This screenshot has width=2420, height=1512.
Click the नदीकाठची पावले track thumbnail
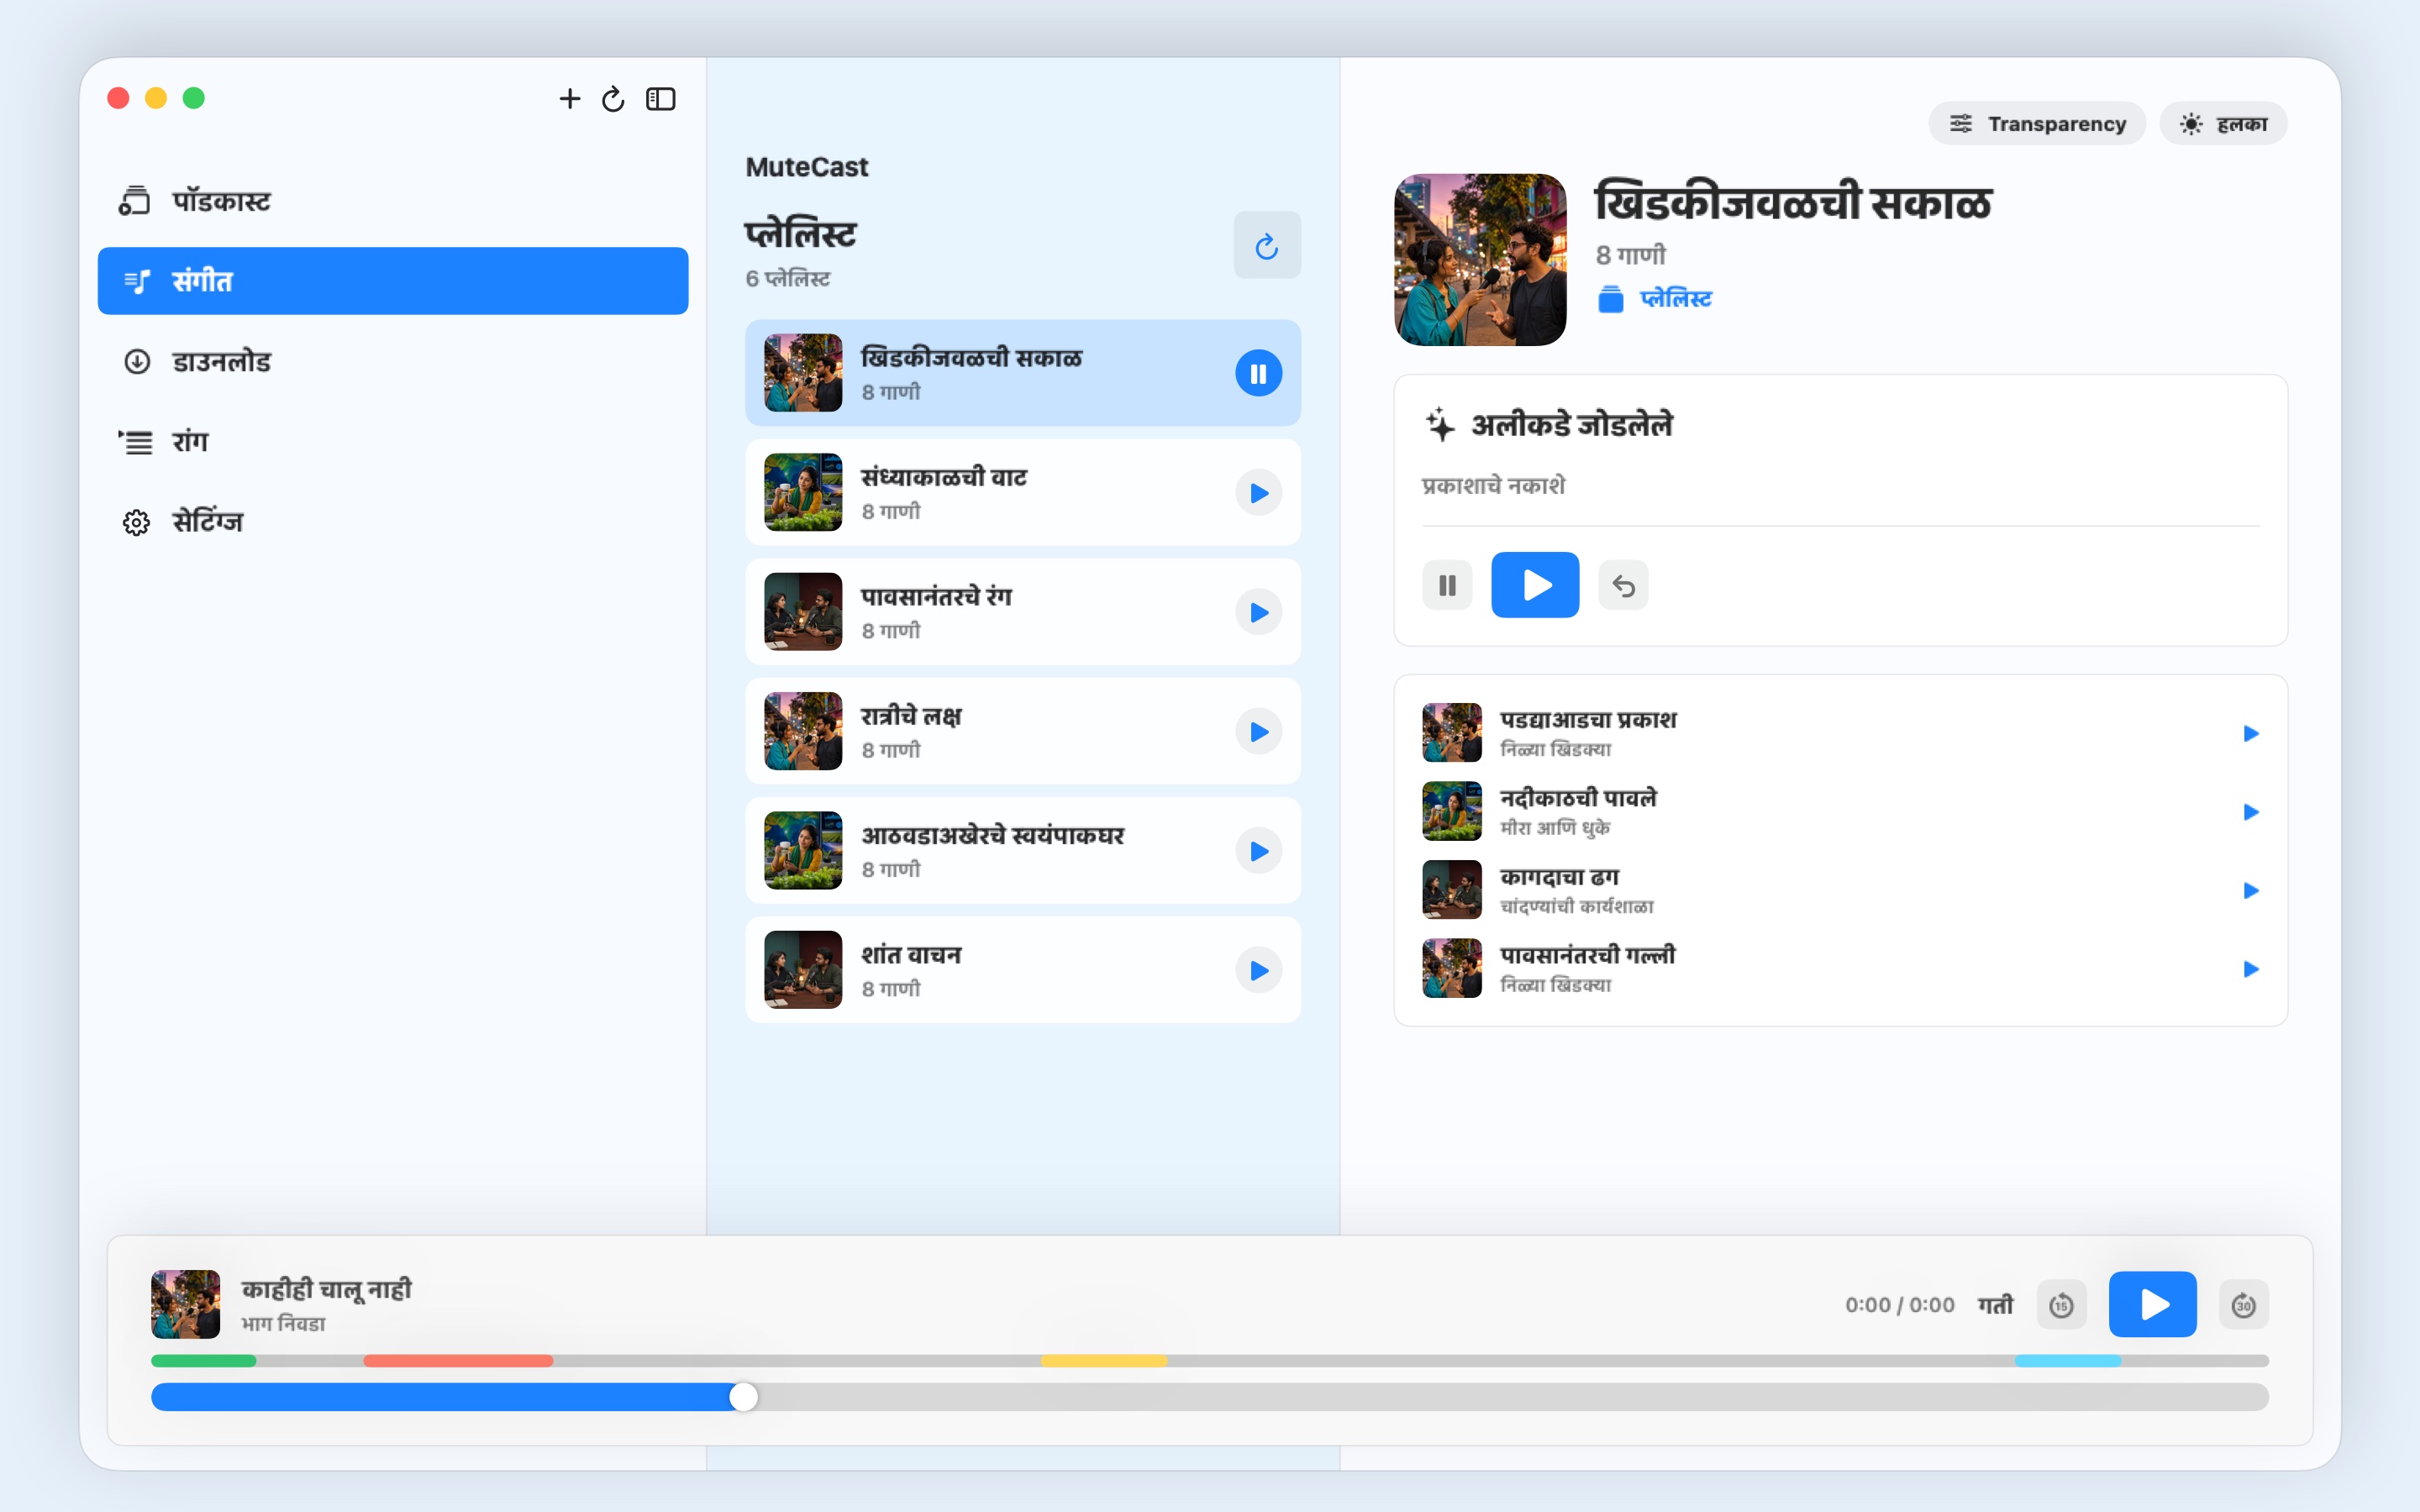click(x=1452, y=811)
